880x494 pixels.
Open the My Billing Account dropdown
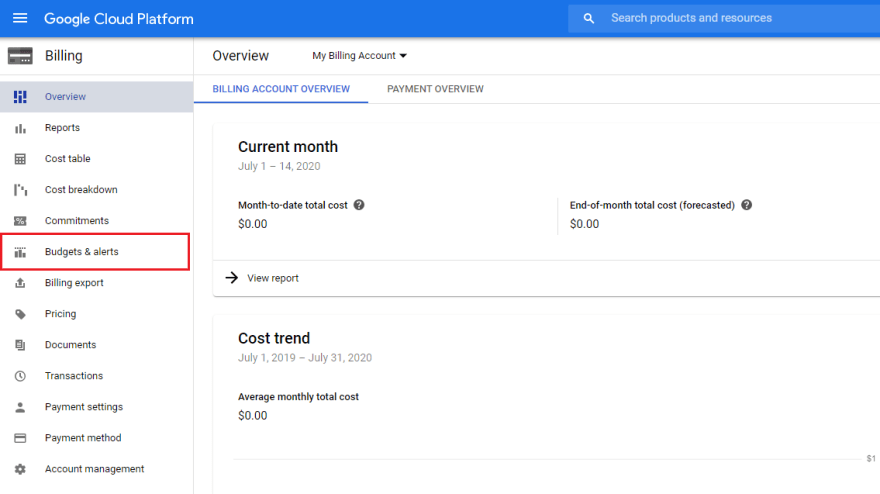[359, 56]
